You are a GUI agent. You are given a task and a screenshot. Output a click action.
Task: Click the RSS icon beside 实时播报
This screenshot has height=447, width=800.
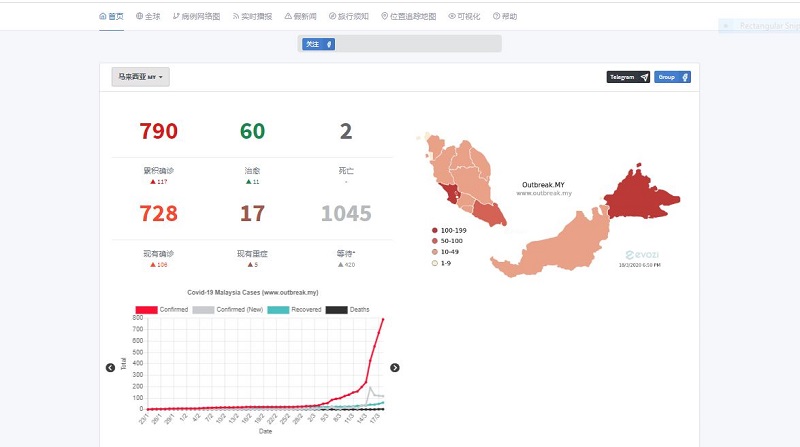point(236,17)
